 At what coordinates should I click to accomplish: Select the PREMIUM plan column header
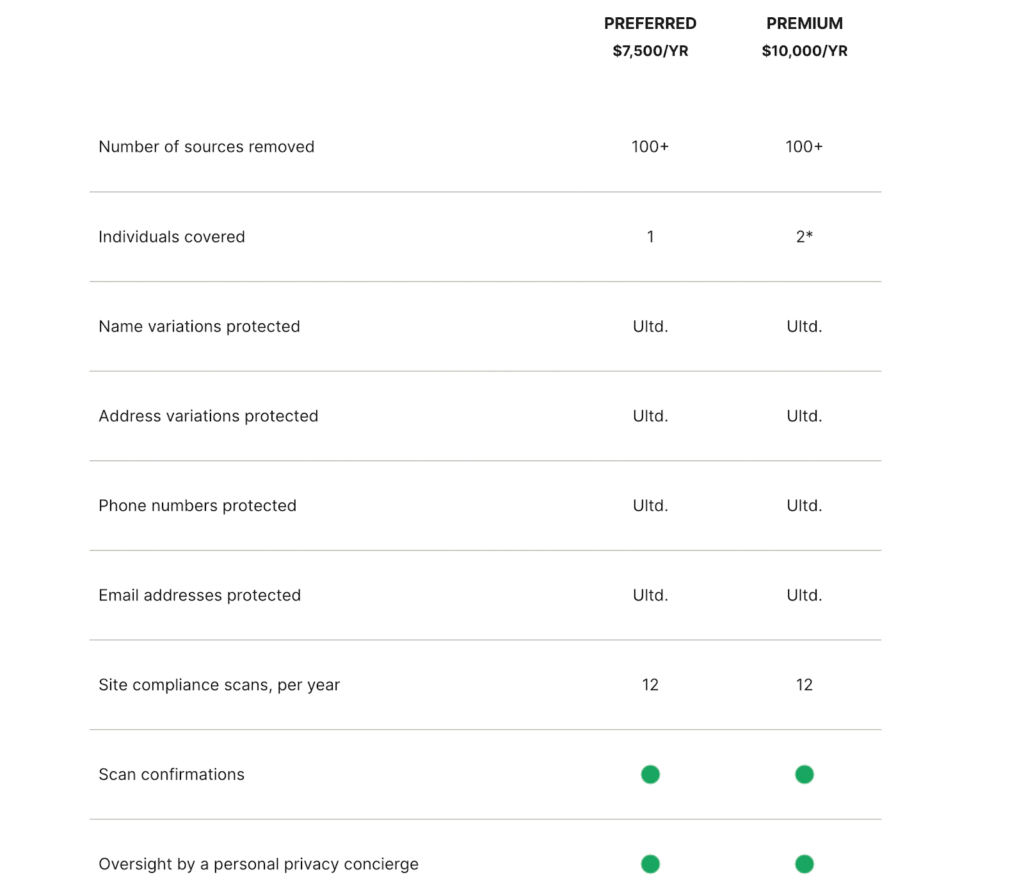(x=804, y=23)
